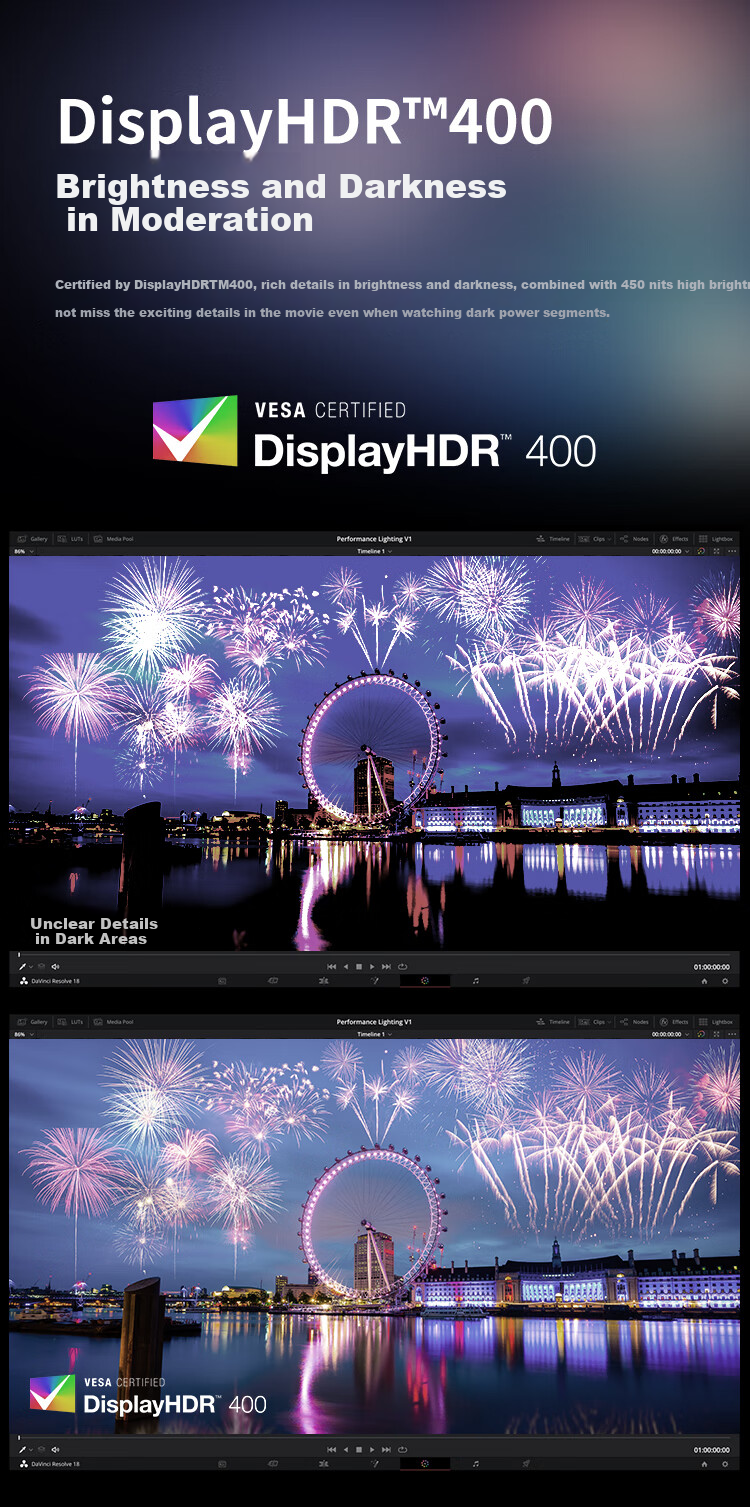This screenshot has height=1507, width=750.
Task: Select highlighted Color page tab in top window
Action: [x=425, y=981]
